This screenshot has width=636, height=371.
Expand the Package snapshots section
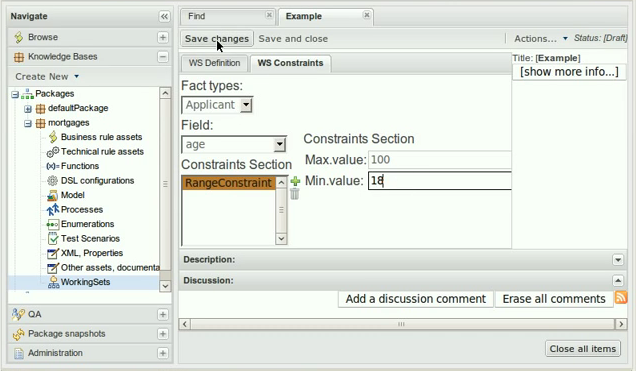(x=163, y=334)
